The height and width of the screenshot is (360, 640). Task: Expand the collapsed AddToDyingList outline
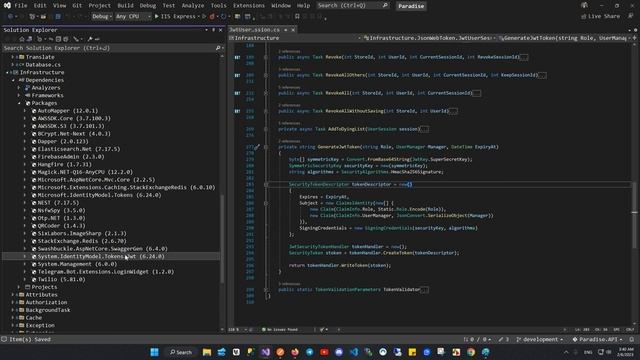point(266,129)
